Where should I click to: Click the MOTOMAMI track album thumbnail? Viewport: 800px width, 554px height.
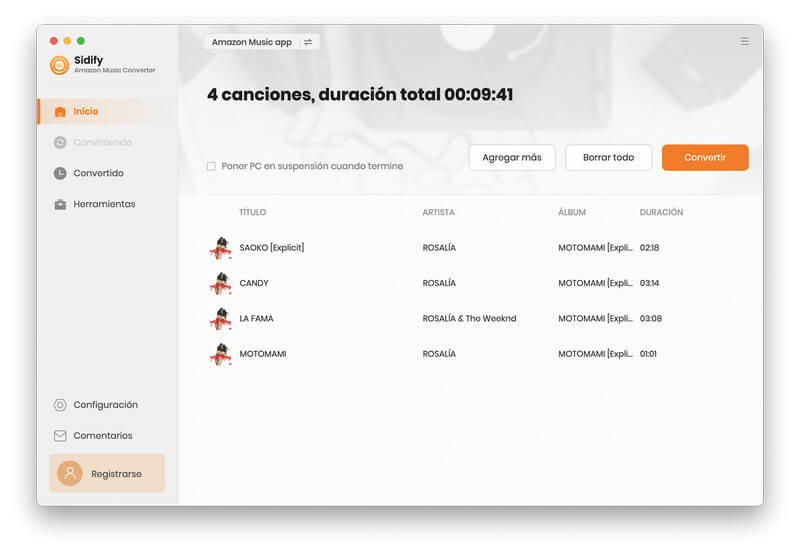(220, 354)
